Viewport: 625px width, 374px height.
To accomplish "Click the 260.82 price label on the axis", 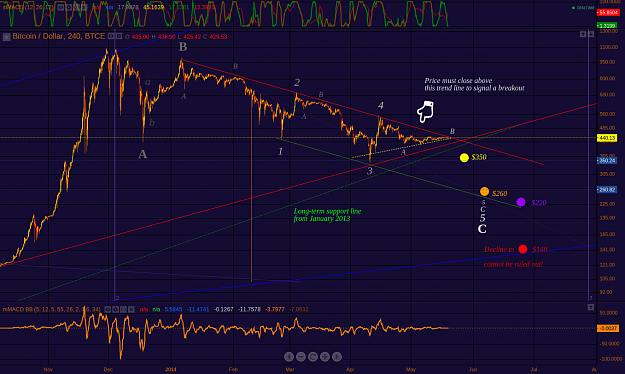I will (607, 190).
